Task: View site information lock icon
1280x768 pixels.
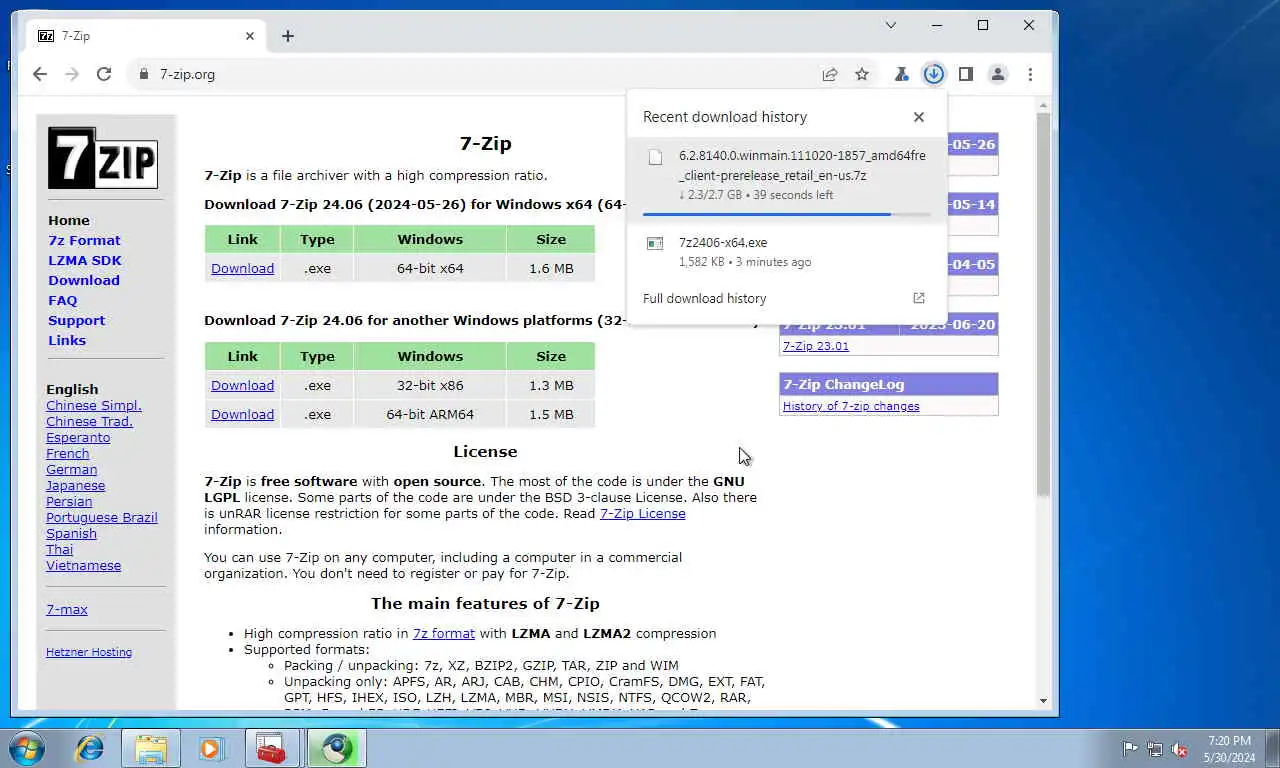Action: pyautogui.click(x=144, y=74)
